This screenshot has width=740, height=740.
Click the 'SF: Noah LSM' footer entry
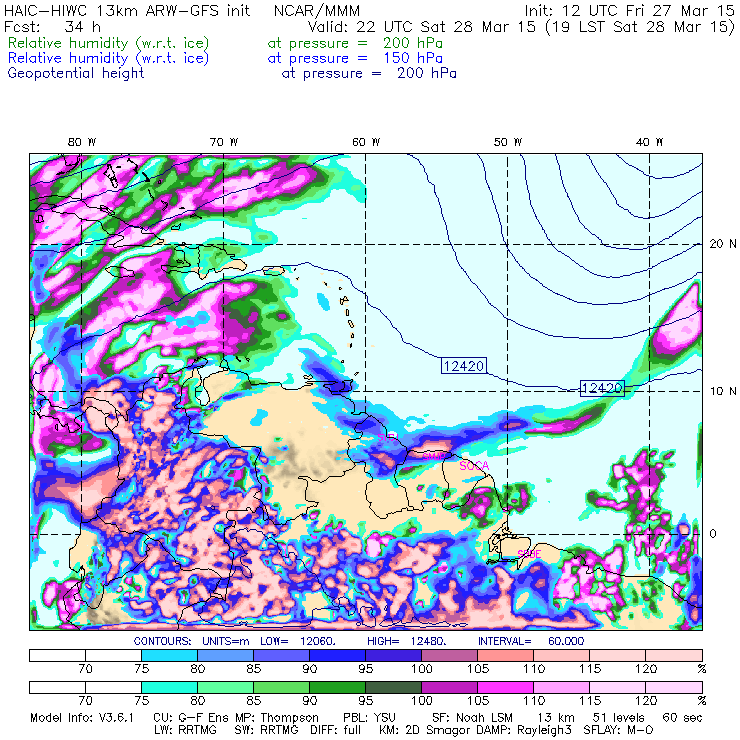click(x=472, y=718)
